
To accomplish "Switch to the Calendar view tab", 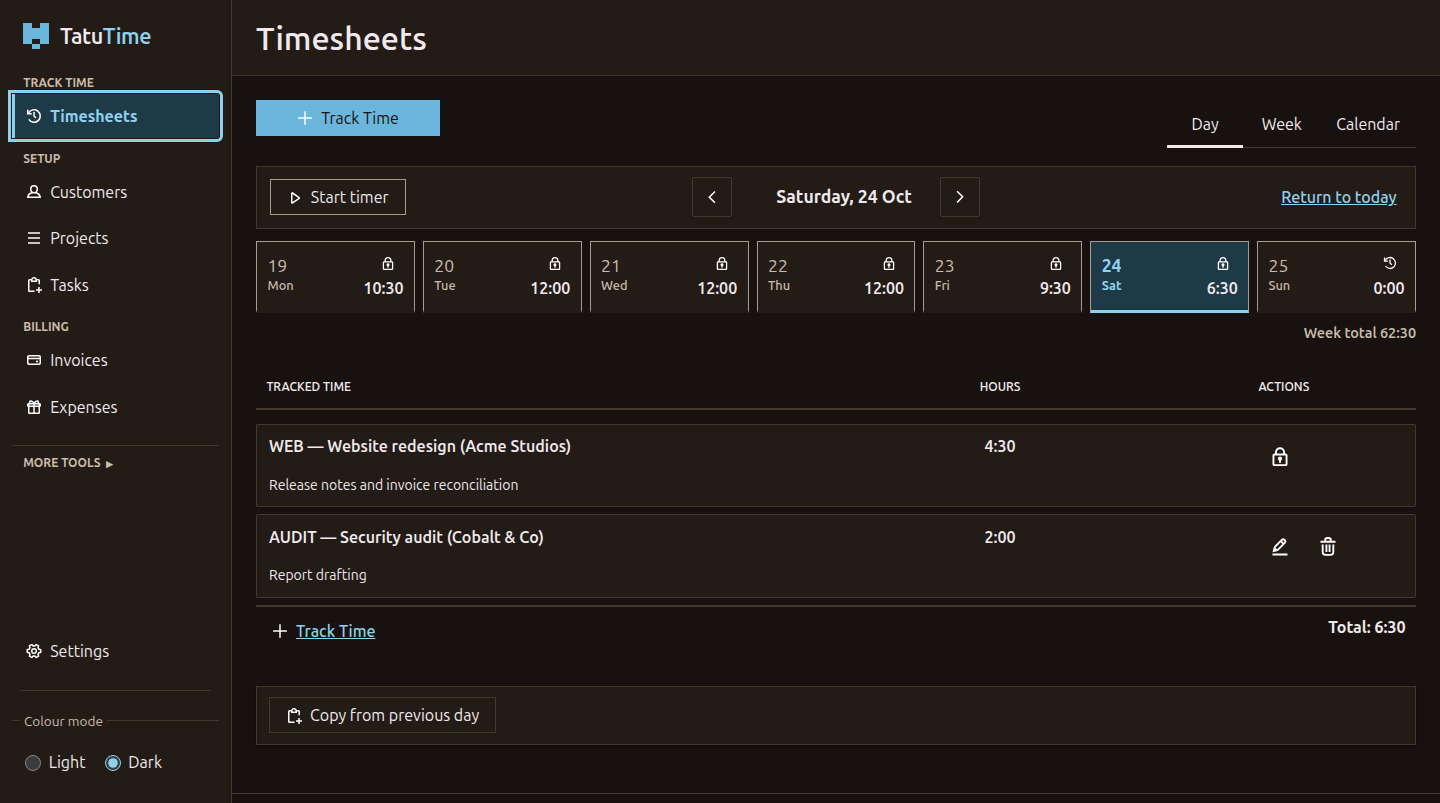I will [1368, 125].
